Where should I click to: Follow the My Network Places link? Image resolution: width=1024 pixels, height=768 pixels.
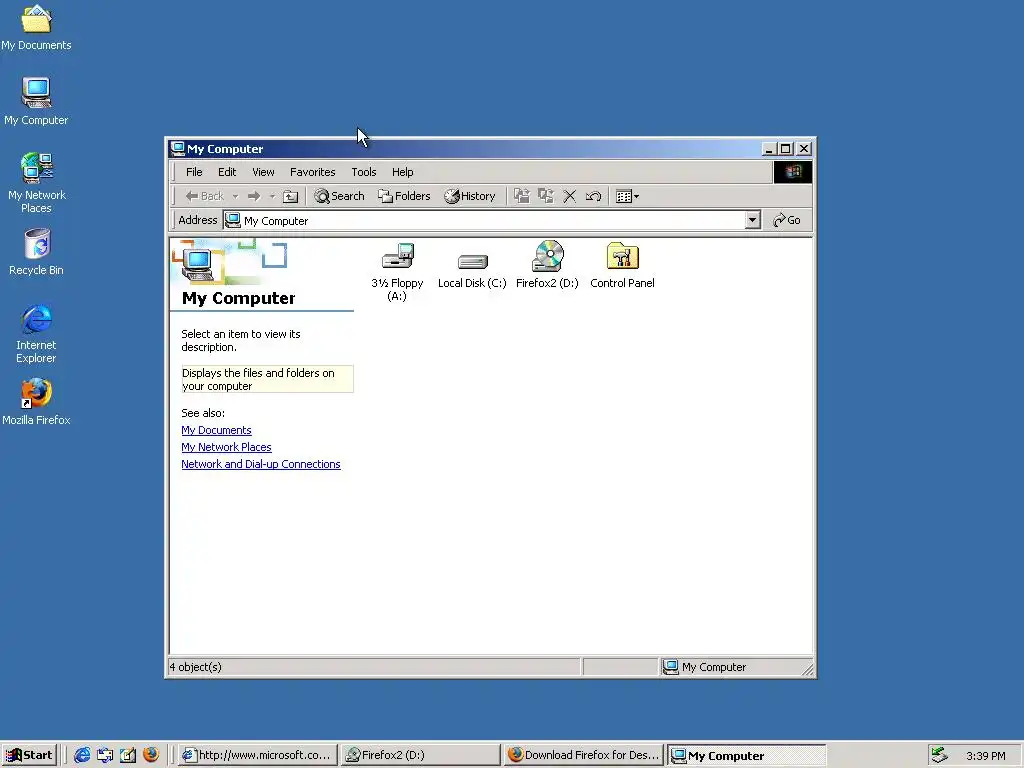click(x=226, y=447)
